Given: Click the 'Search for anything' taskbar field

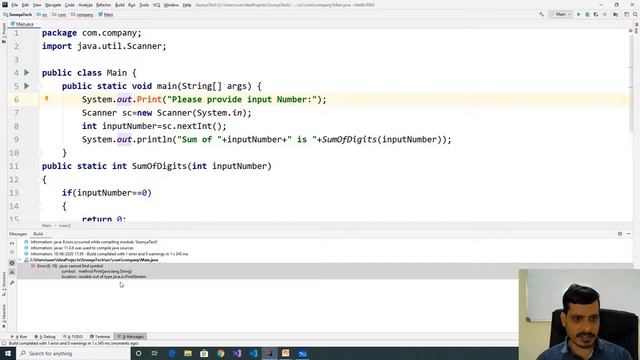Looking at the screenshot, I should [73, 353].
